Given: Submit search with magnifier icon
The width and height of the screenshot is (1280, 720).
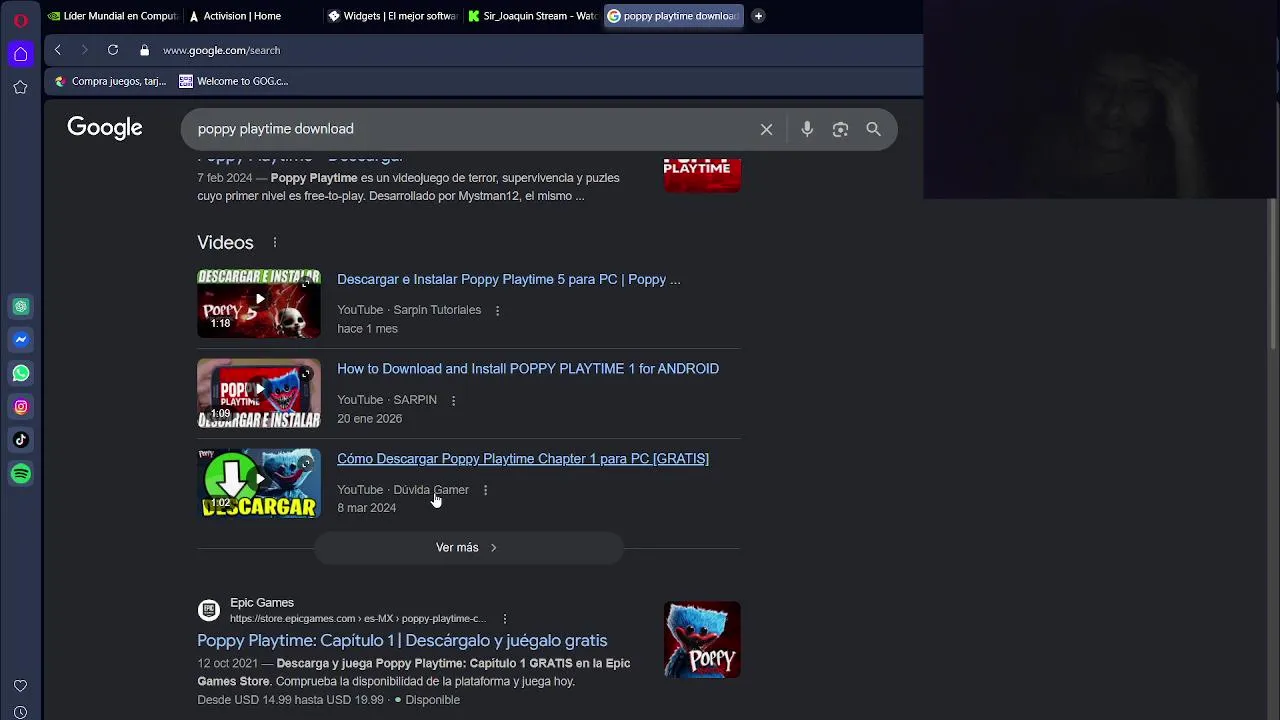Looking at the screenshot, I should point(873,129).
